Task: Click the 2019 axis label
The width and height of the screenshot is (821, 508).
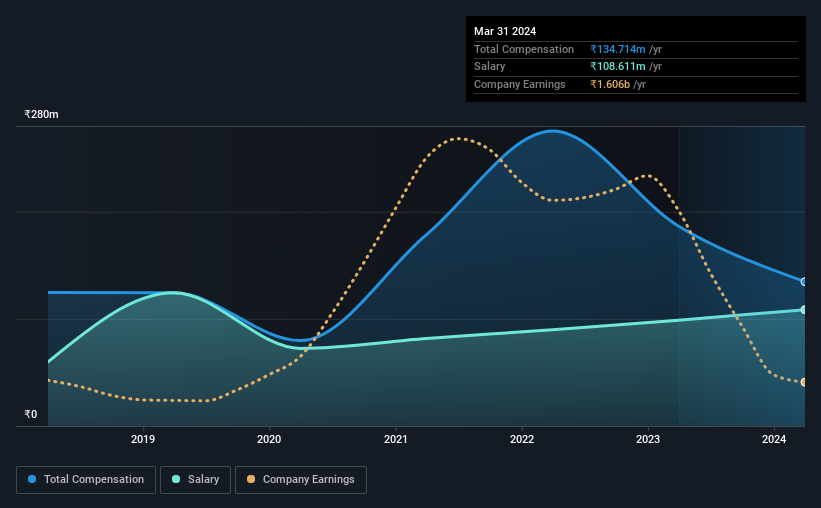Action: point(143,439)
